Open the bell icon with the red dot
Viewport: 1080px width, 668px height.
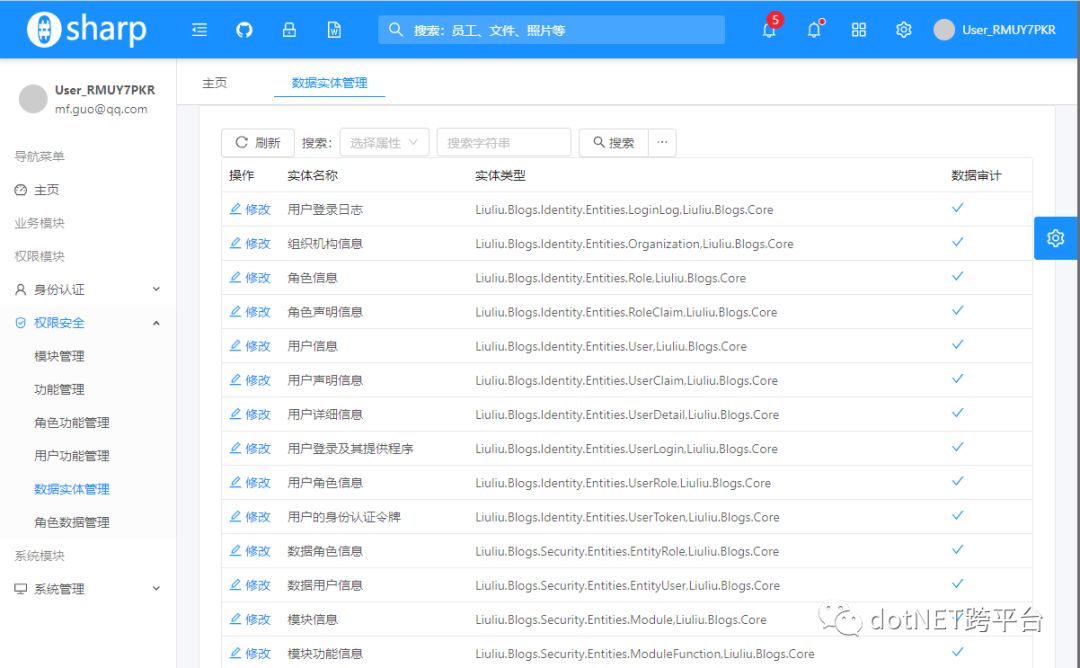click(814, 30)
